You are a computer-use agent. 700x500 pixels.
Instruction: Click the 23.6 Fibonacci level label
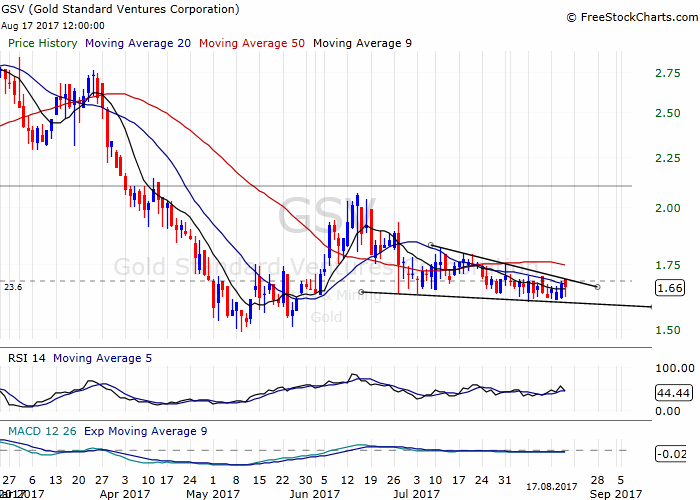[x=13, y=286]
